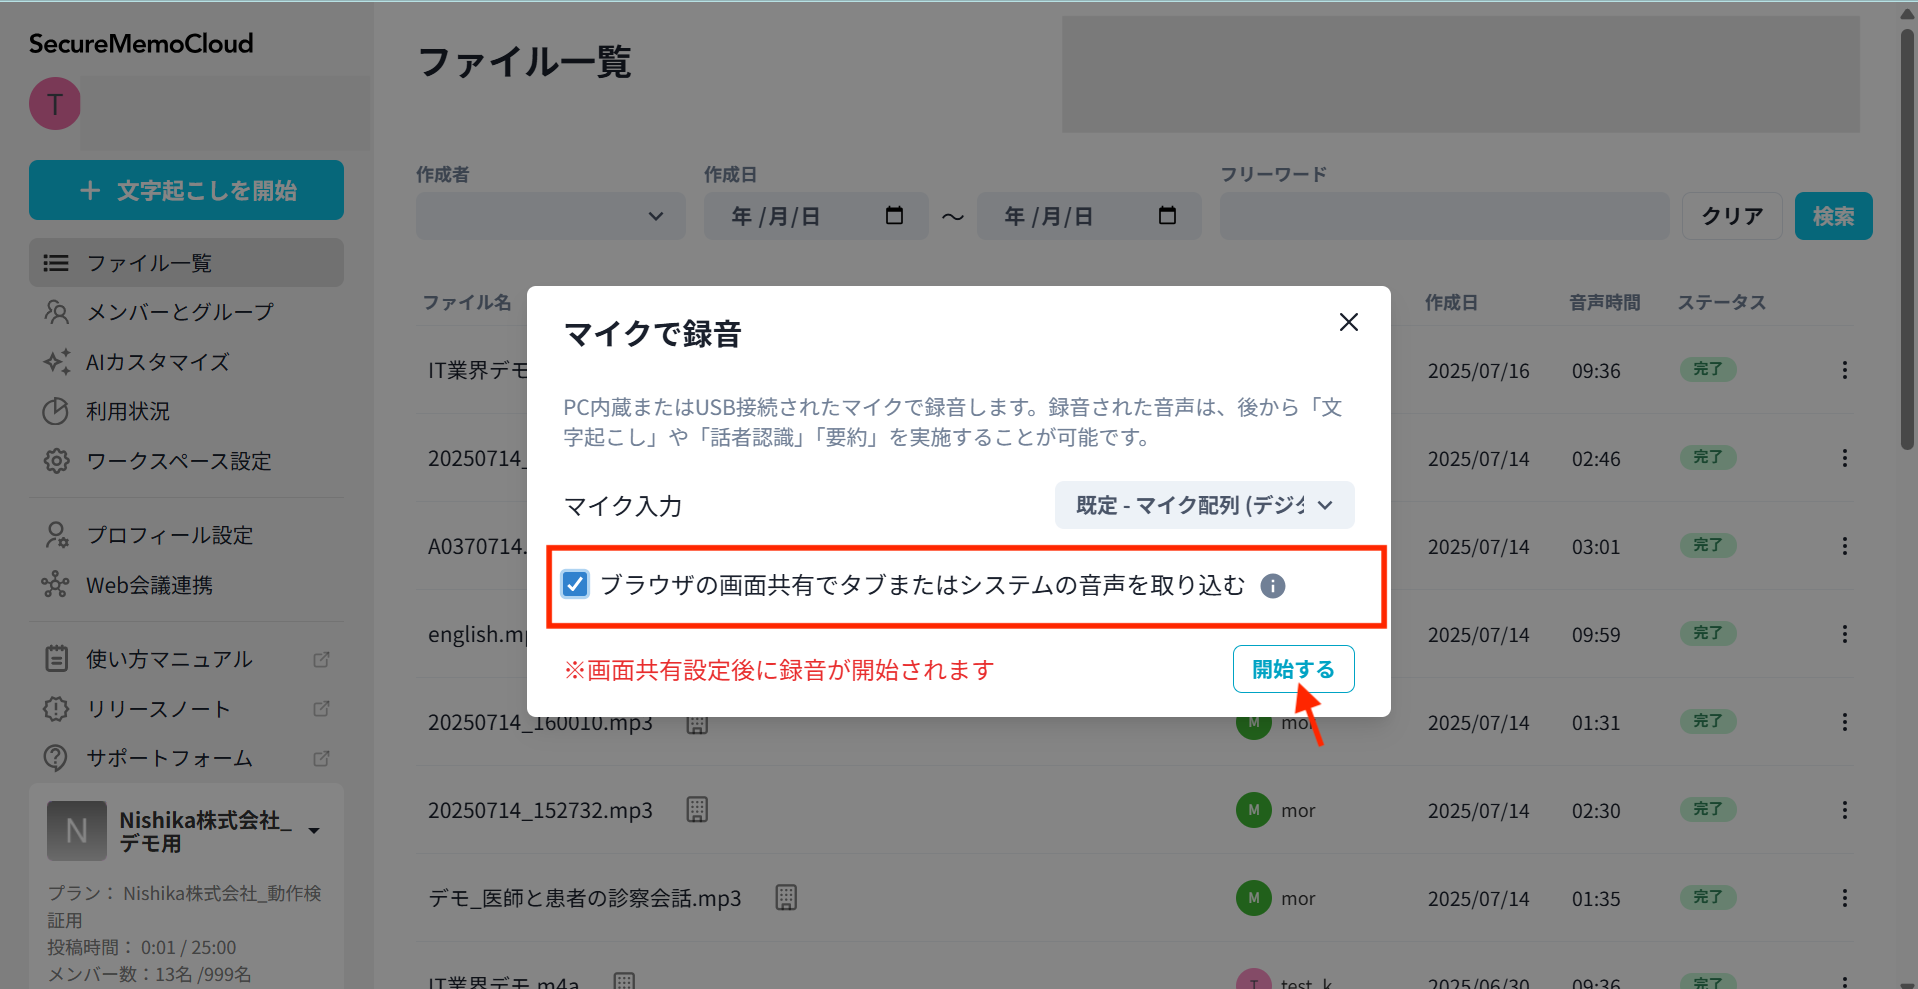
Task: Click the Web会議連携 integration icon
Action: pos(56,585)
